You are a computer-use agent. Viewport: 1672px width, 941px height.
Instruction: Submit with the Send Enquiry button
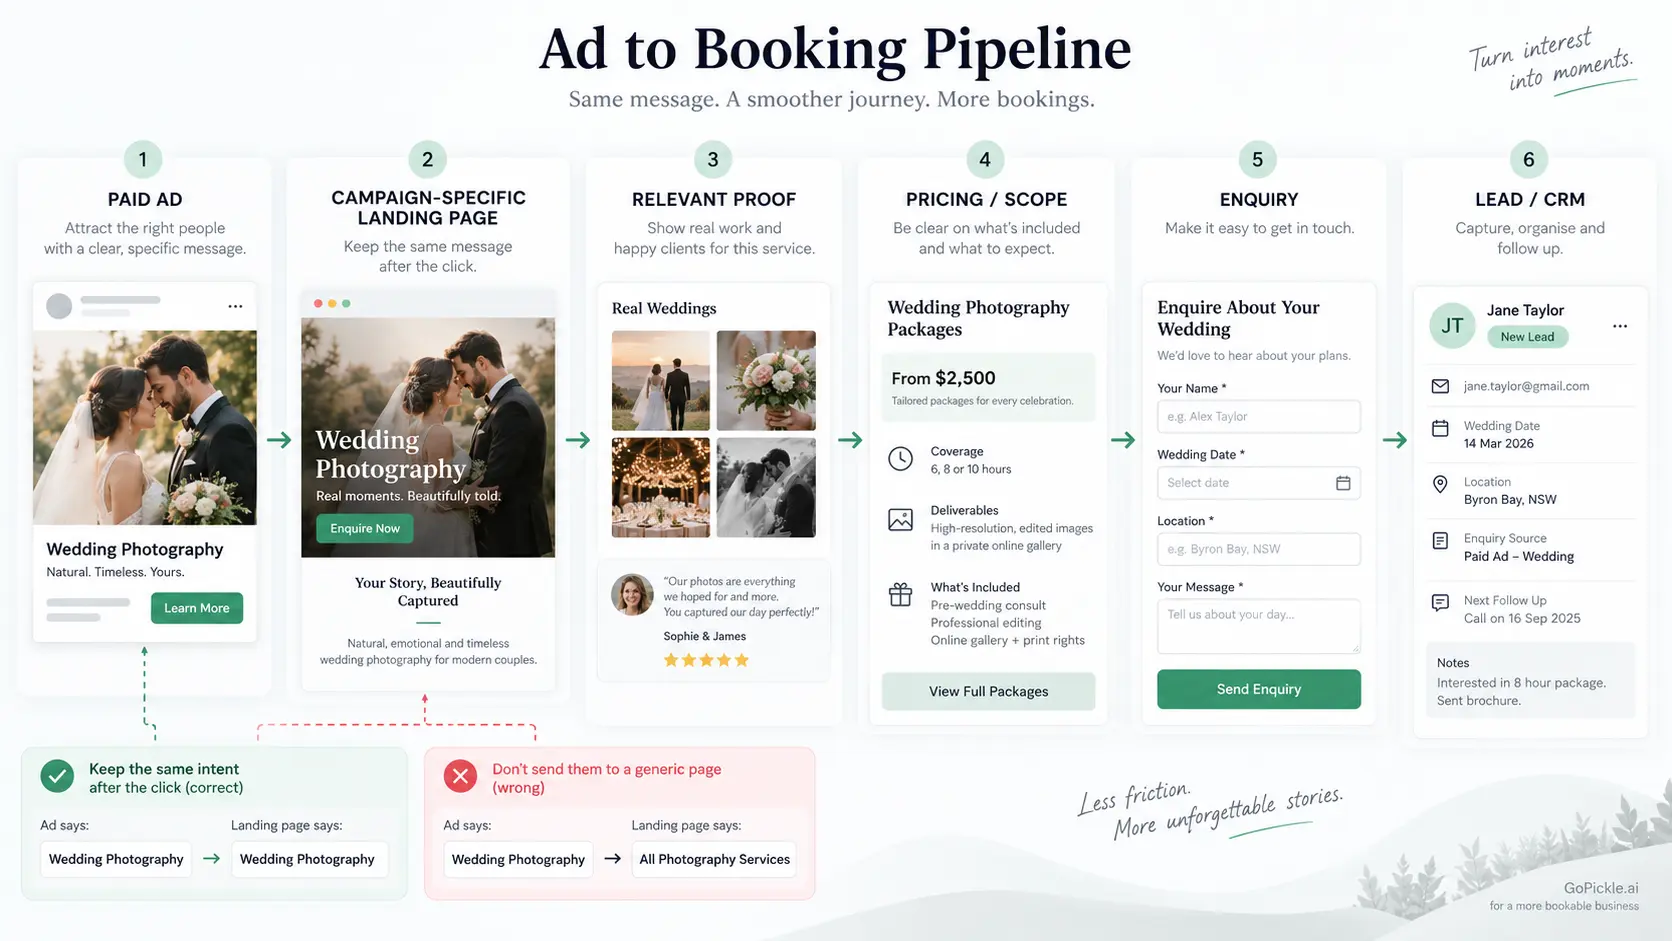pyautogui.click(x=1259, y=689)
